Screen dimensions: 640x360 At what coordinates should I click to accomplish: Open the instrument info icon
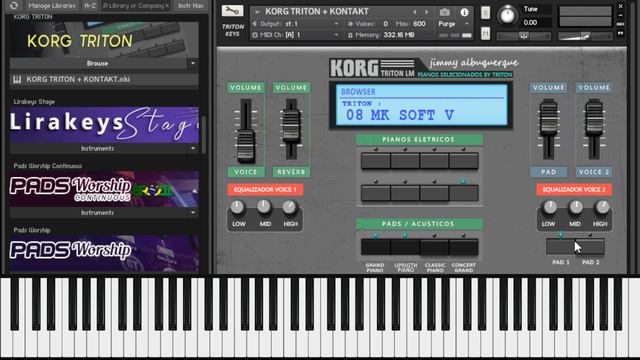click(464, 12)
